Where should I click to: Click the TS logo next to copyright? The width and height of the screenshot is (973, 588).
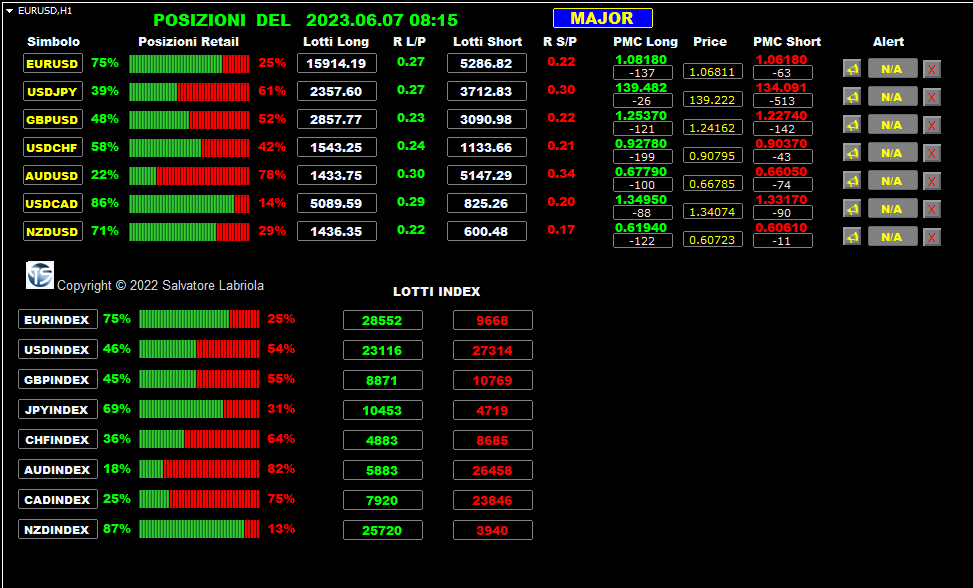[40, 275]
